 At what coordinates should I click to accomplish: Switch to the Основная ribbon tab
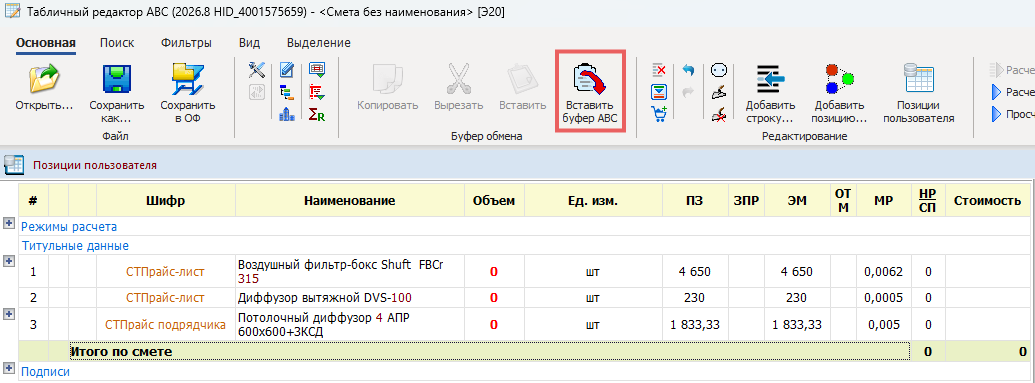tap(46, 43)
